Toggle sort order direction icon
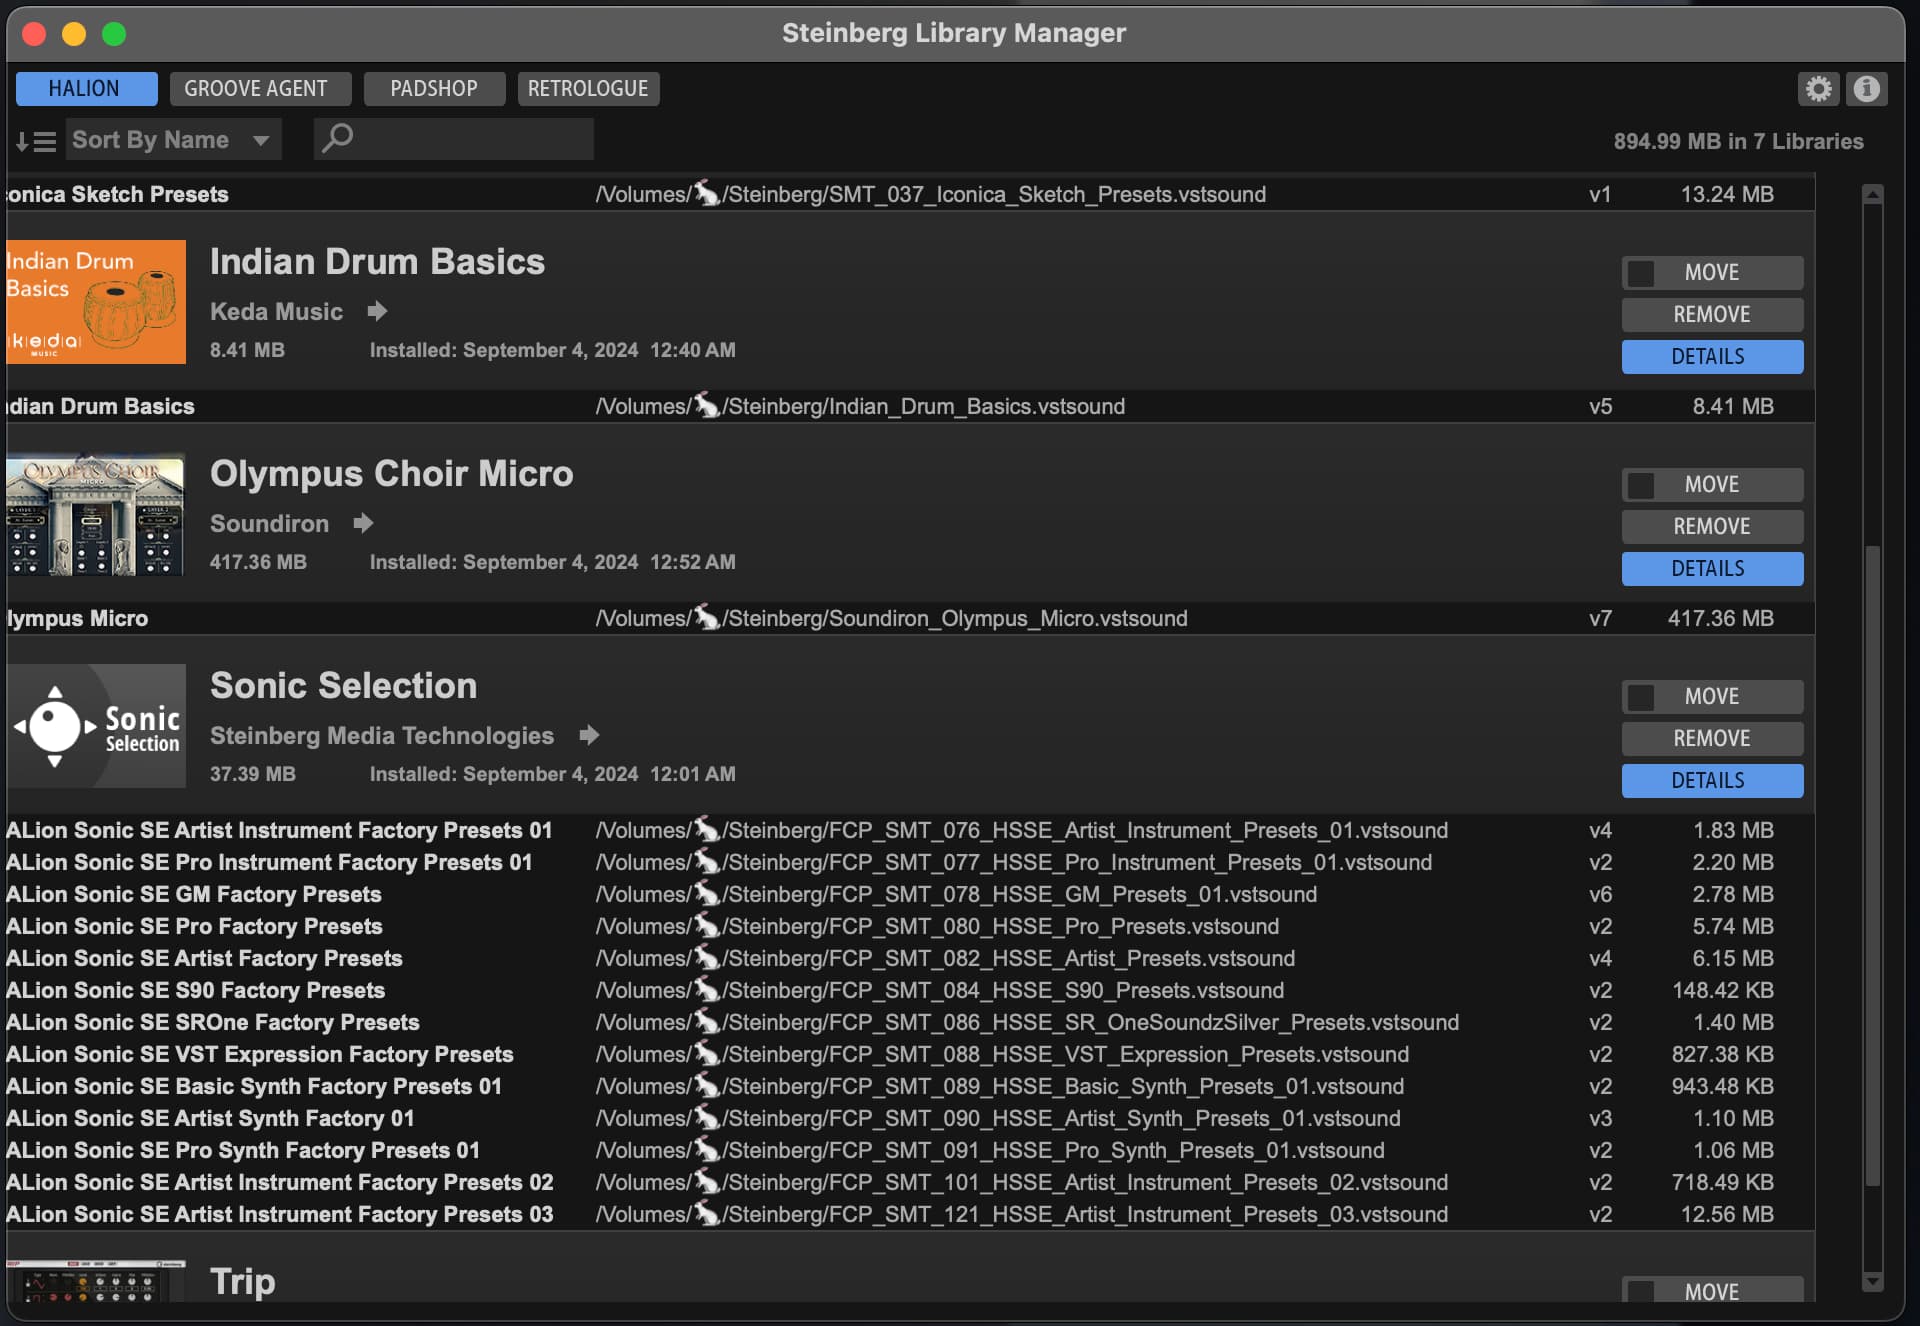Viewport: 1920px width, 1326px height. point(35,141)
